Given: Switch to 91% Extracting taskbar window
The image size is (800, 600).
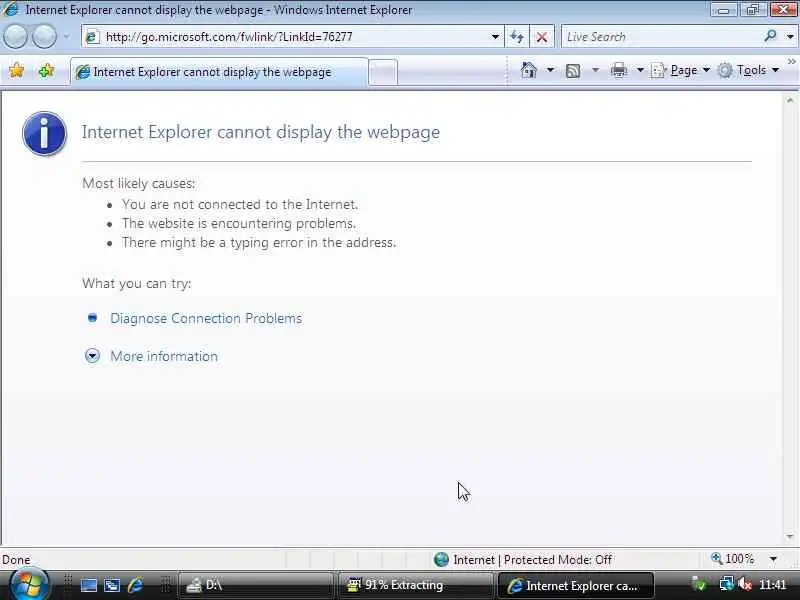Looking at the screenshot, I should pos(415,585).
